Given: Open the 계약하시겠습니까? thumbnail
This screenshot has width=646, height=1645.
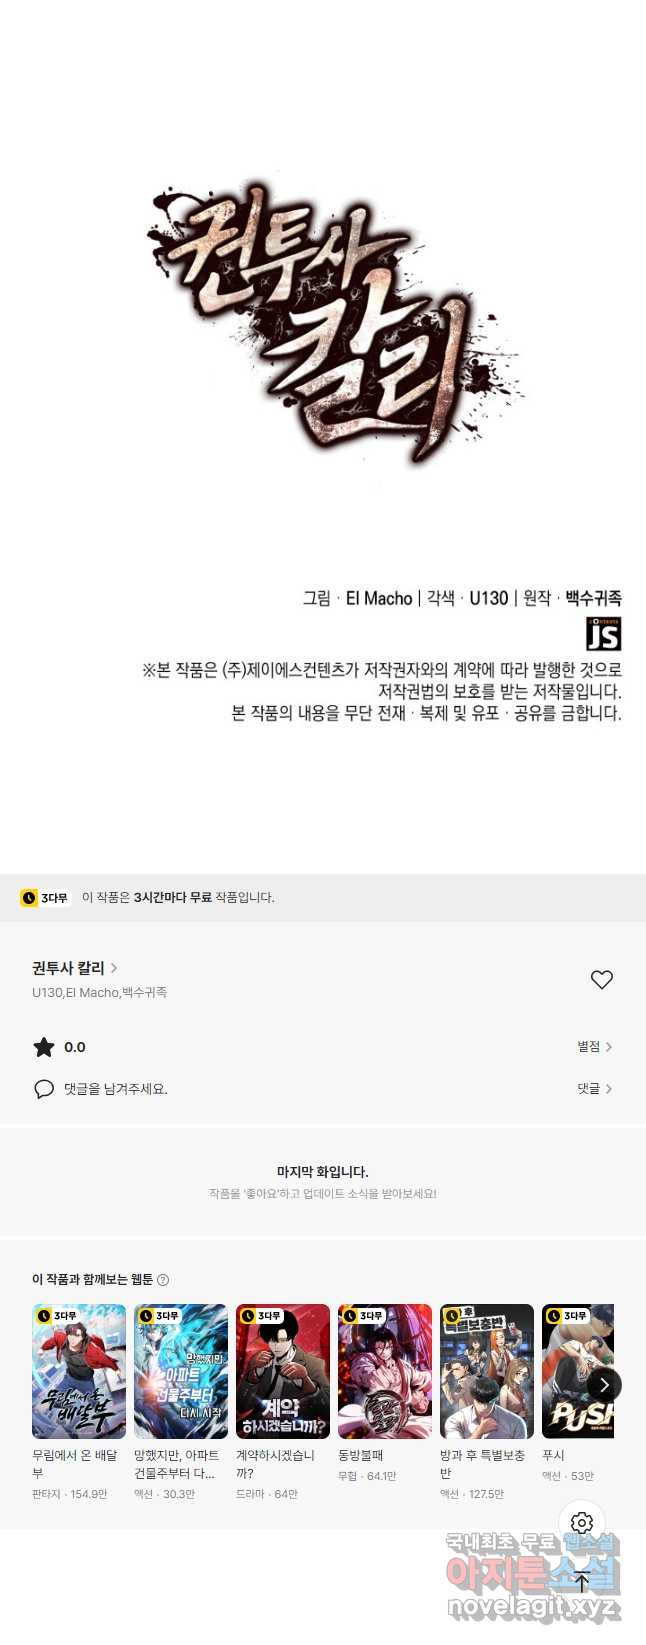Looking at the screenshot, I should [x=283, y=1371].
